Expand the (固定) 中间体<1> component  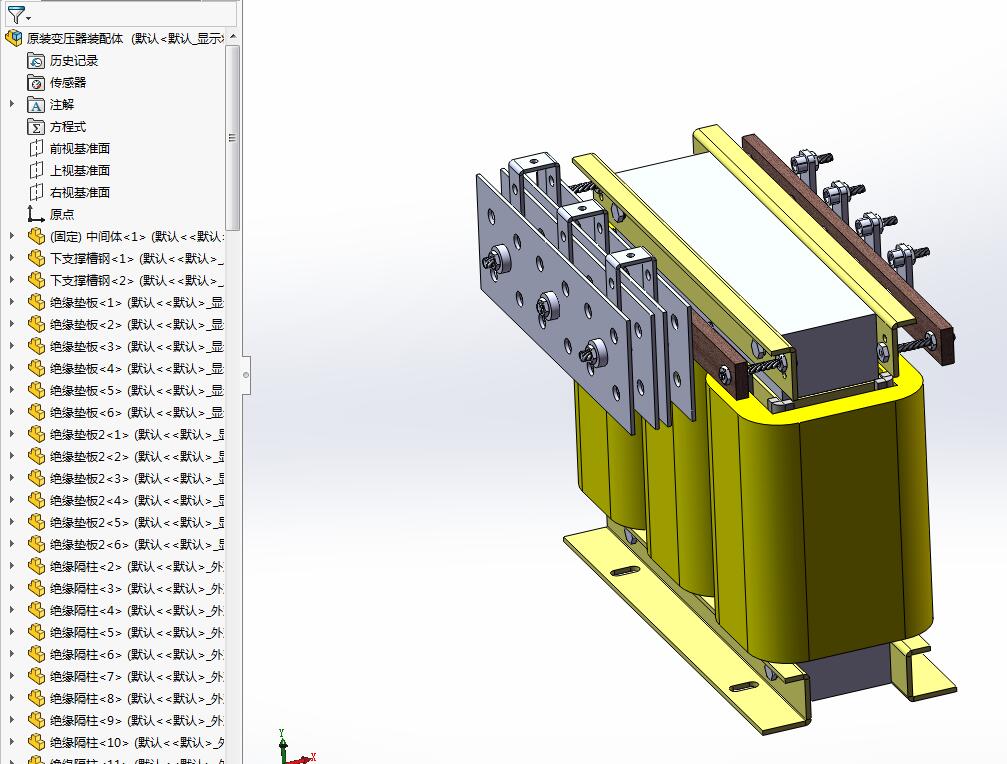point(12,236)
